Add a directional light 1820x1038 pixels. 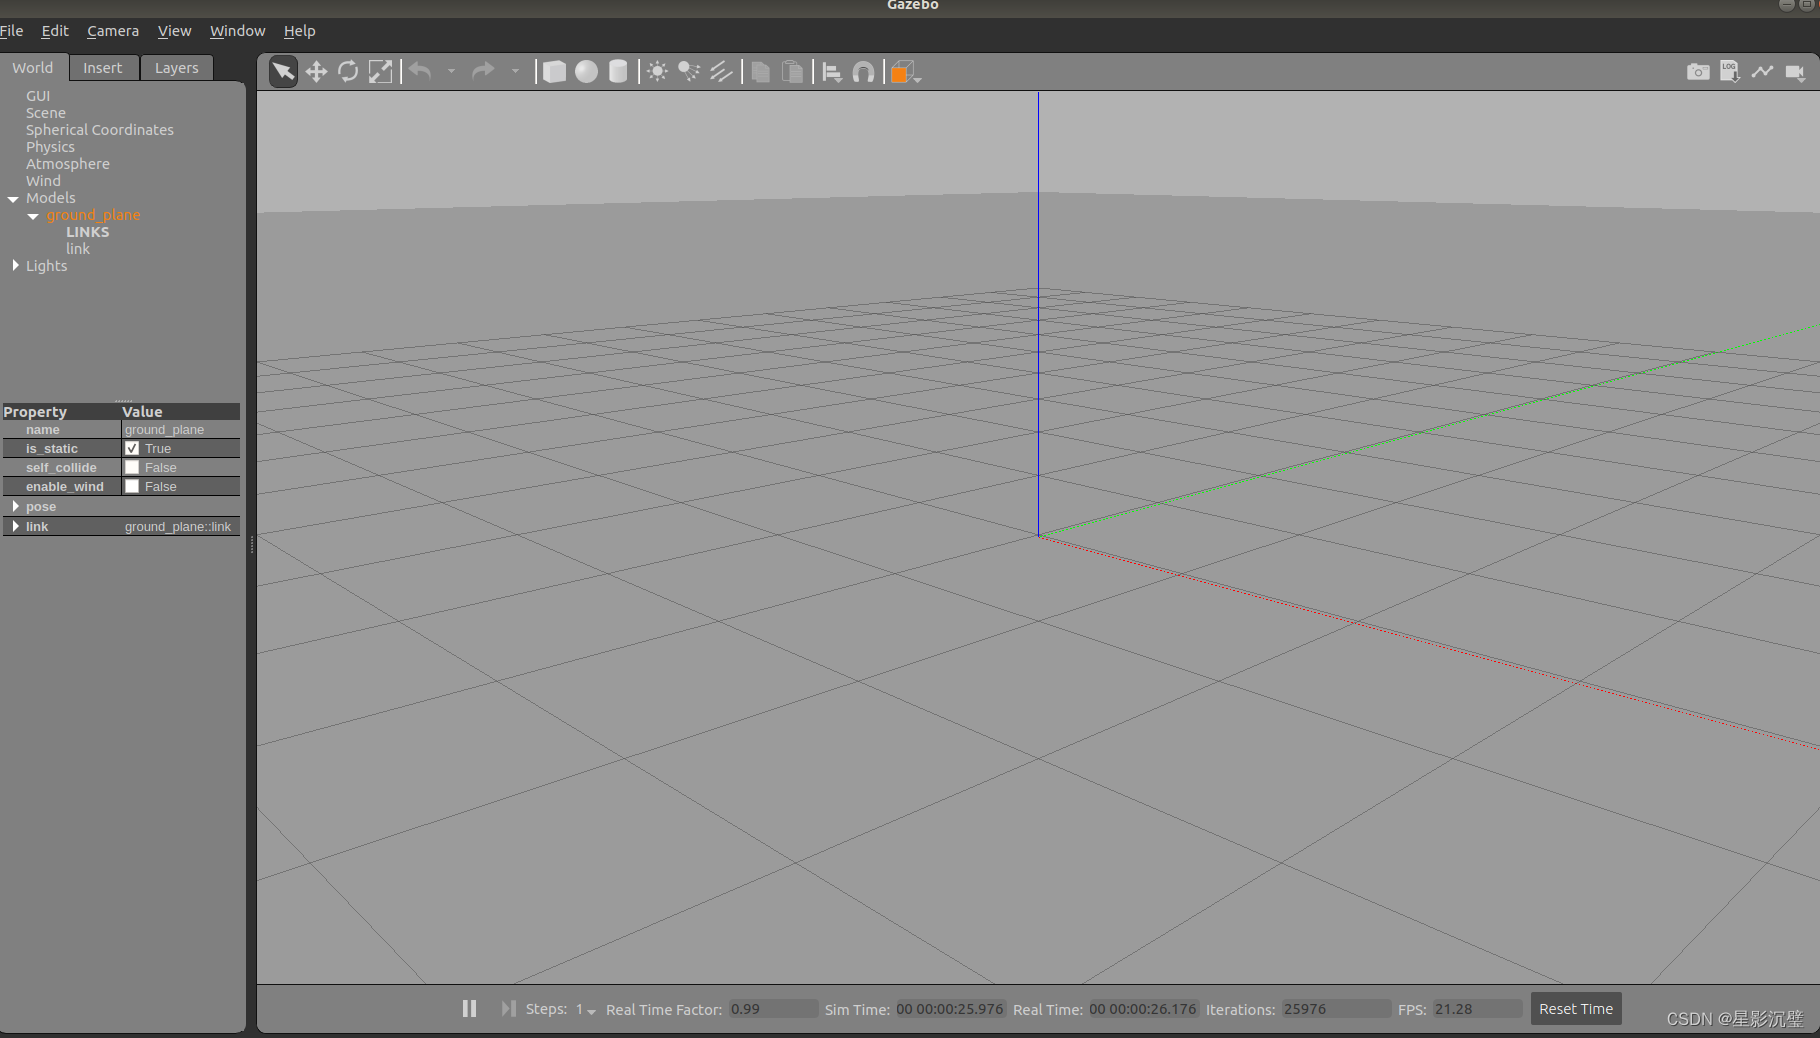click(x=721, y=72)
